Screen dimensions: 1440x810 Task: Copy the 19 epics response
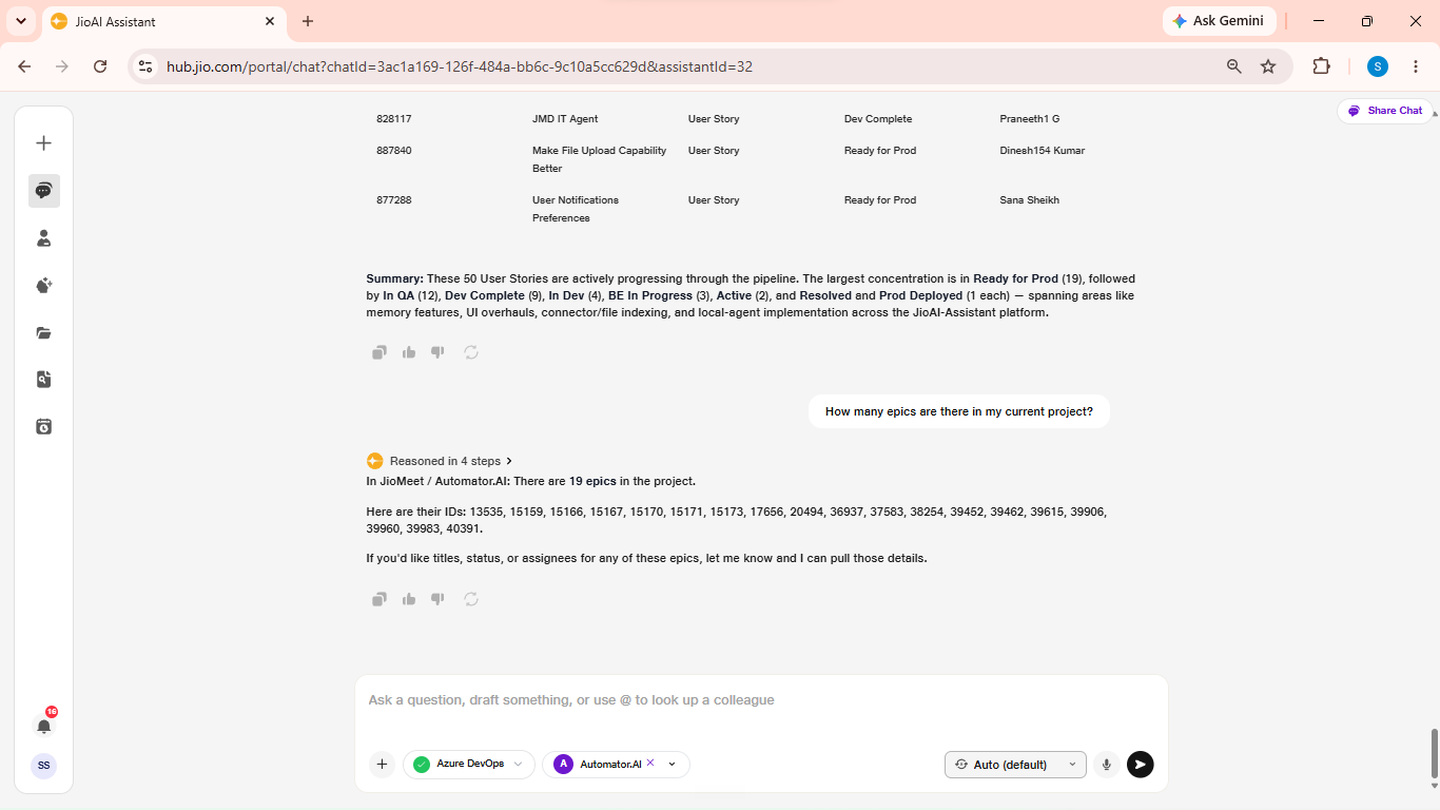[x=379, y=599]
